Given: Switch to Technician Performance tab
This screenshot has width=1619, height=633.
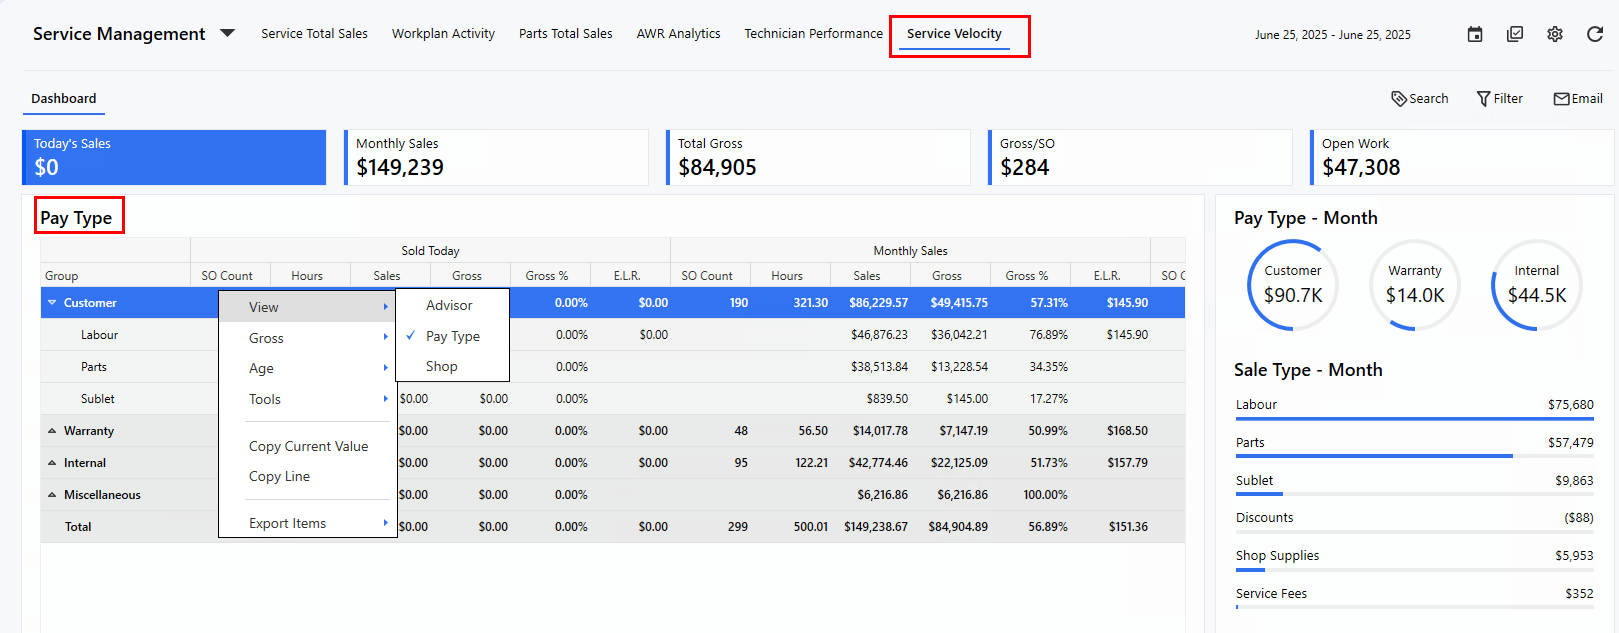Looking at the screenshot, I should coord(813,34).
